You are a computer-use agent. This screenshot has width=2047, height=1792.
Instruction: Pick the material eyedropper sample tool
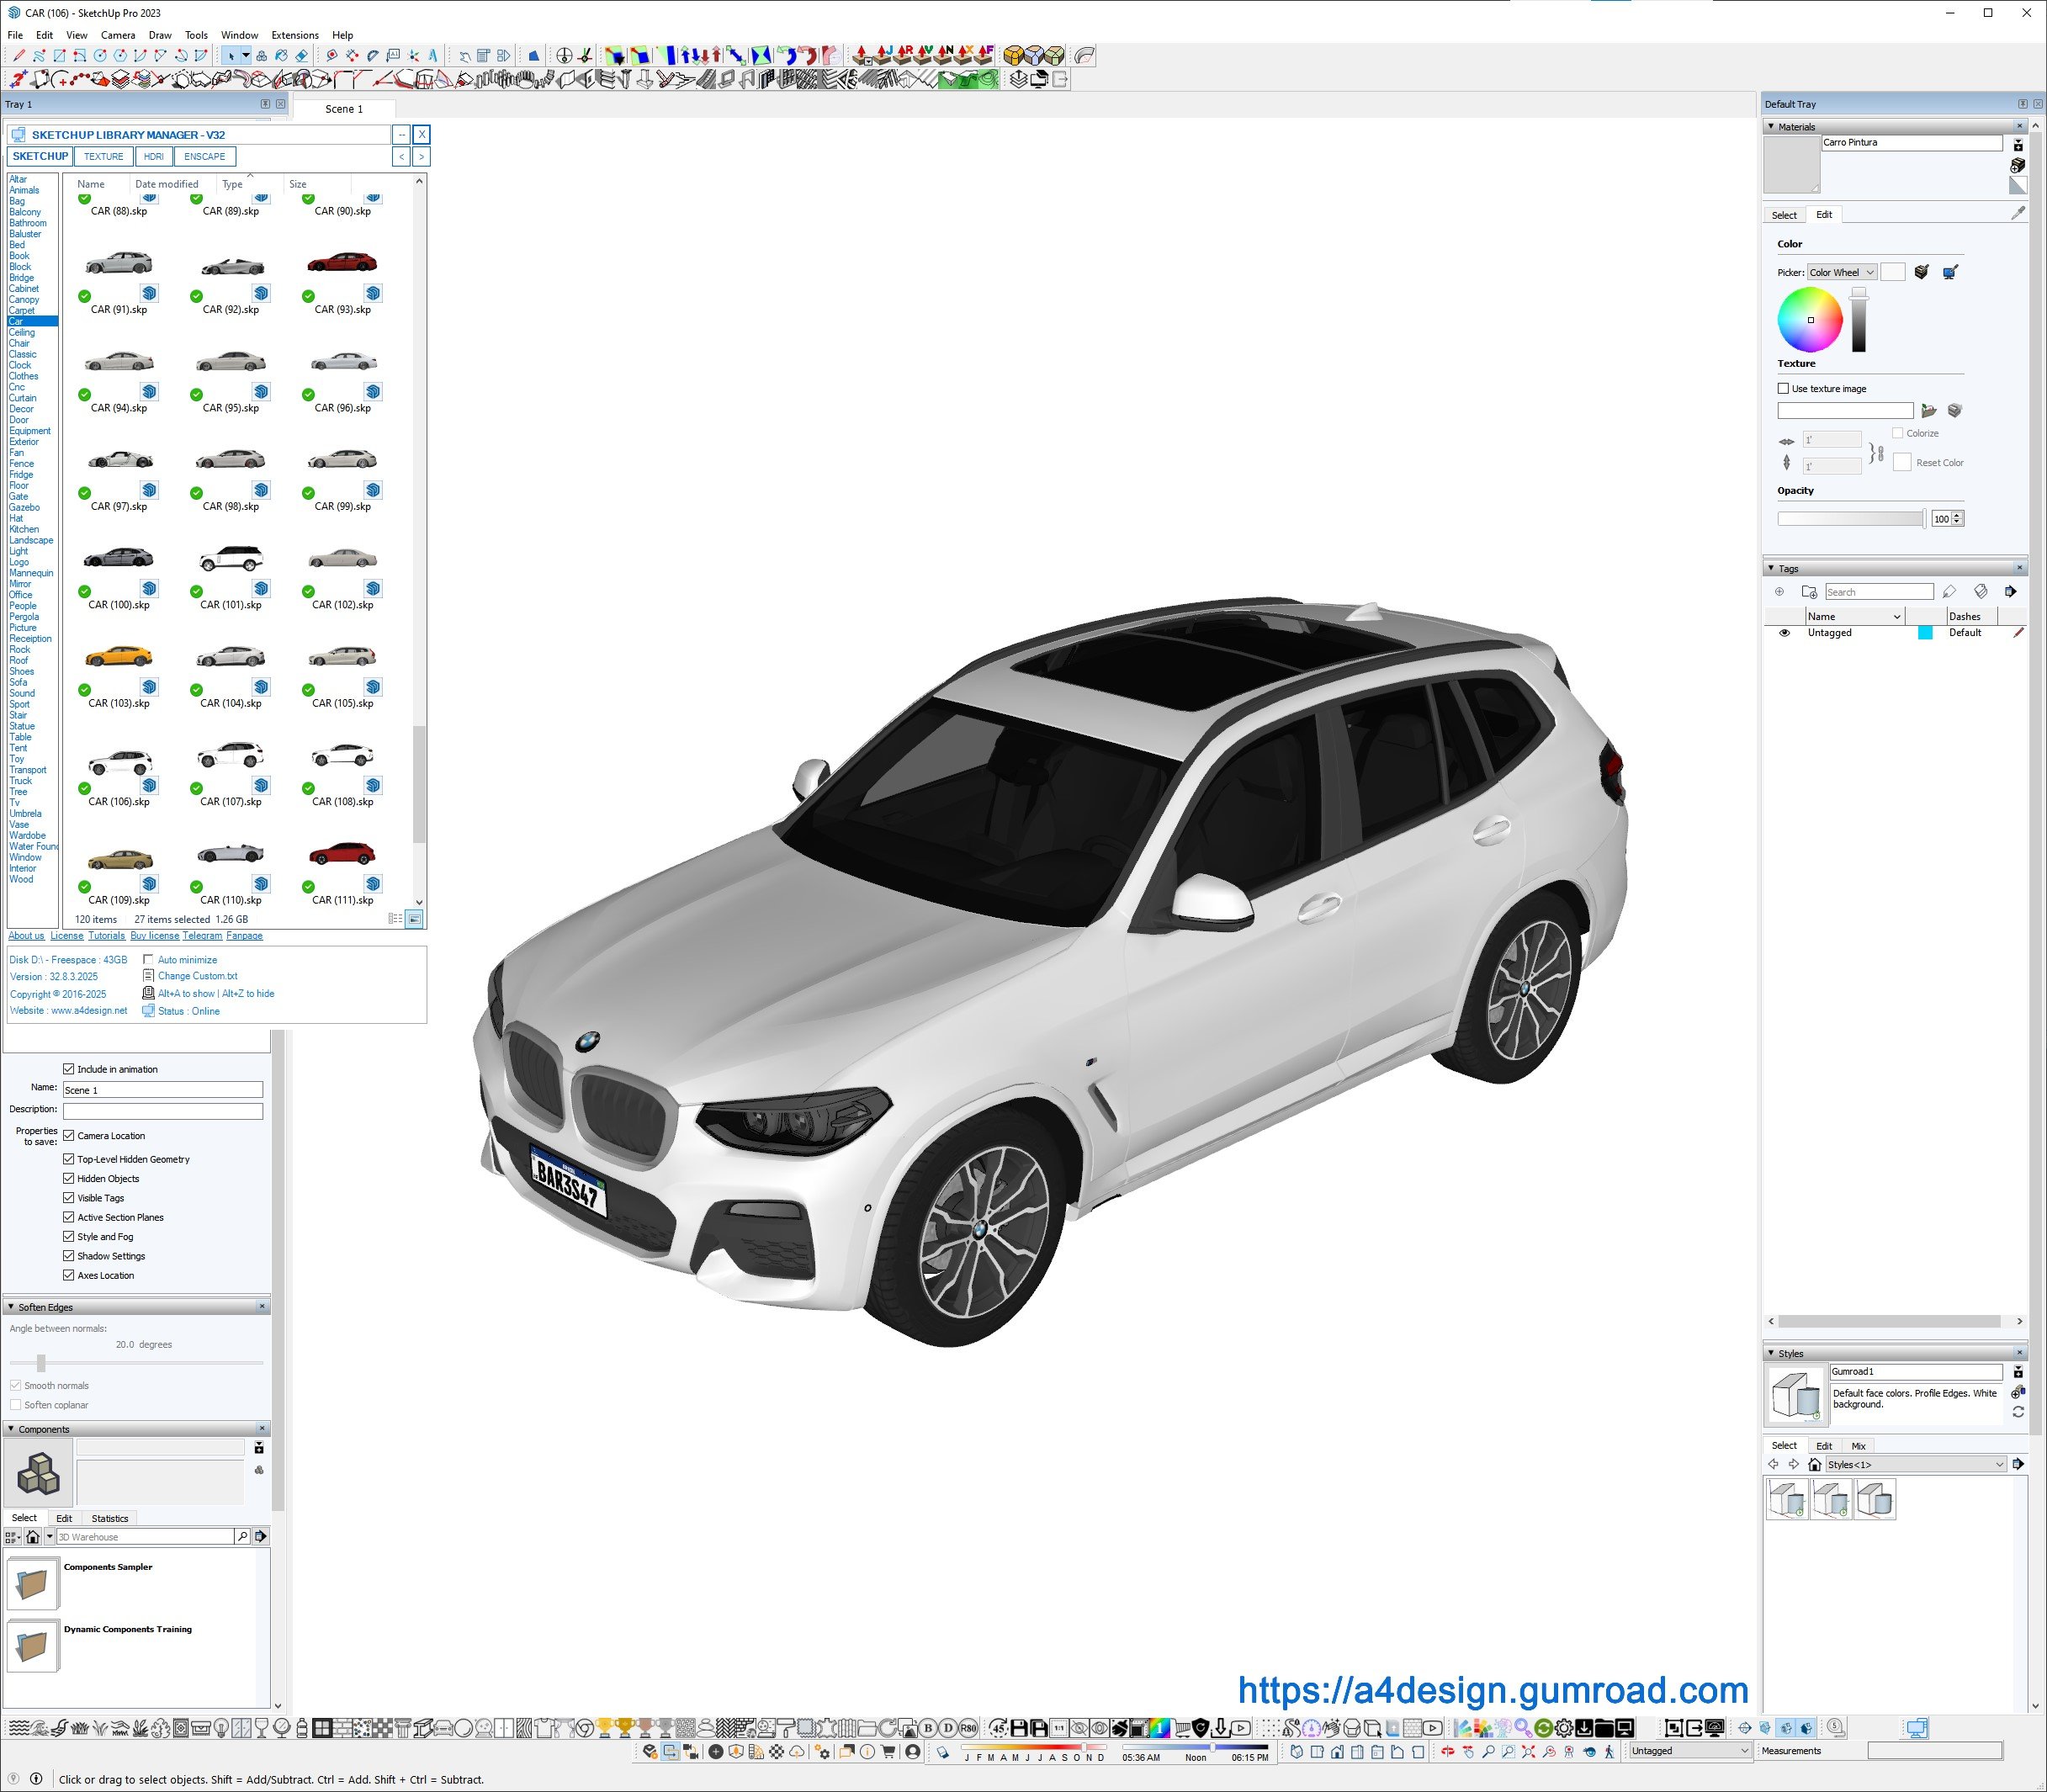click(x=2018, y=213)
